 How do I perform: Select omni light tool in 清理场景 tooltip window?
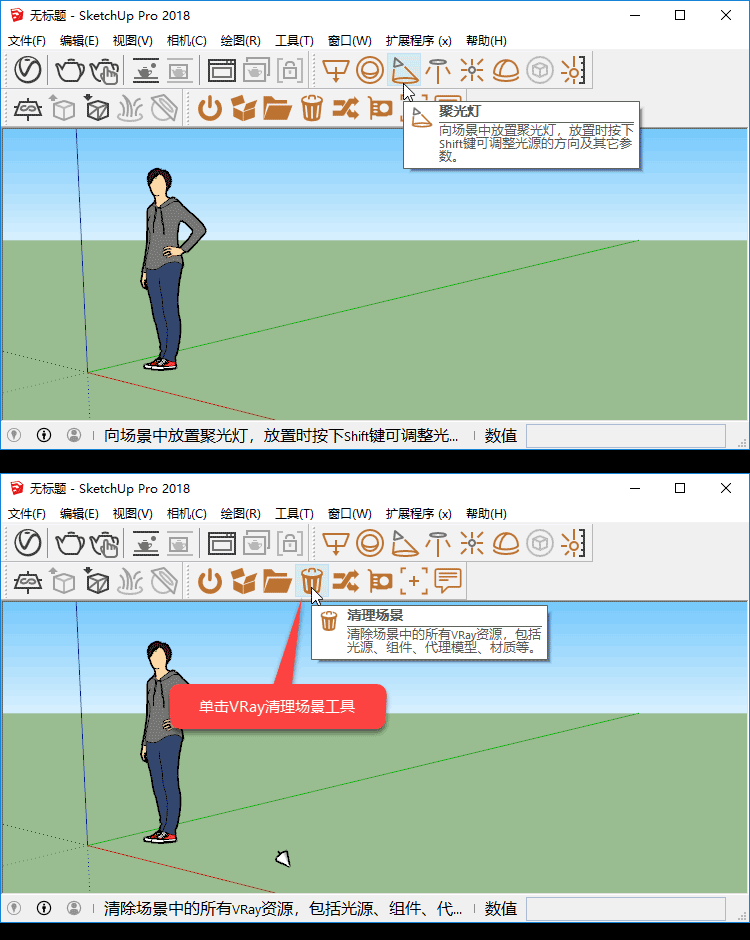(472, 543)
